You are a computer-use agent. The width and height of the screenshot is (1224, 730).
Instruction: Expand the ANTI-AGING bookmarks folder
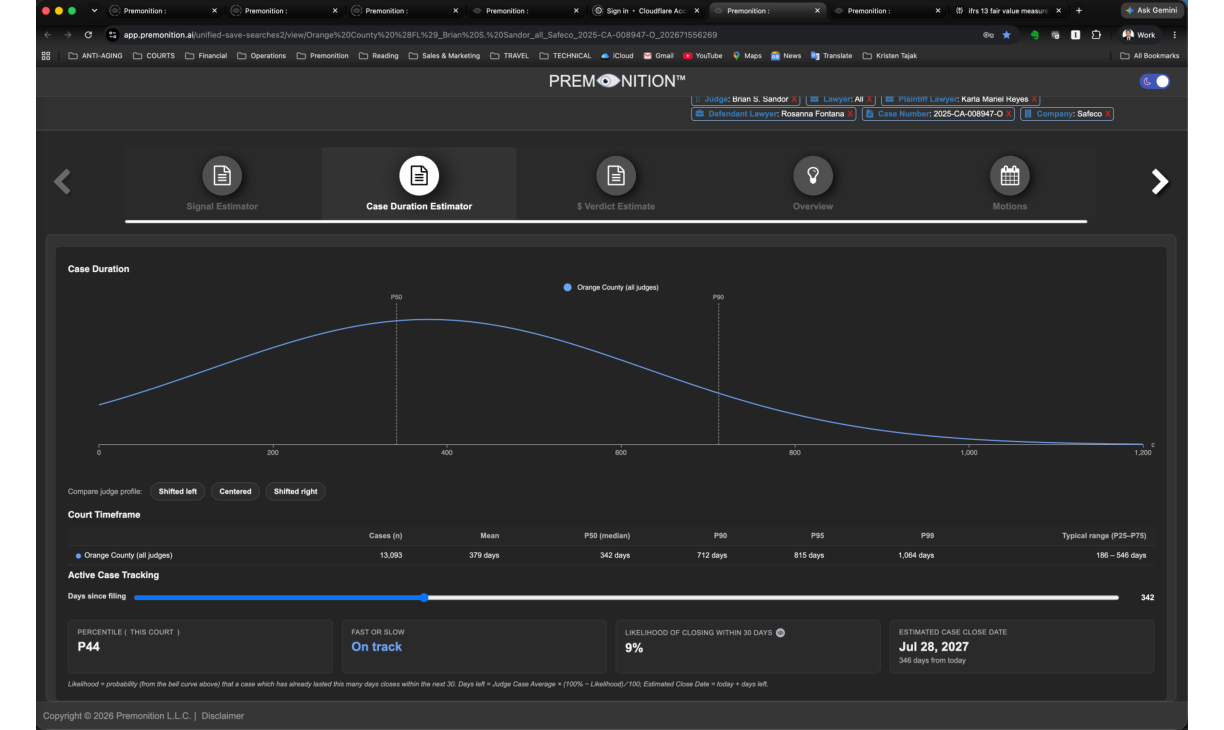pyautogui.click(x=96, y=56)
